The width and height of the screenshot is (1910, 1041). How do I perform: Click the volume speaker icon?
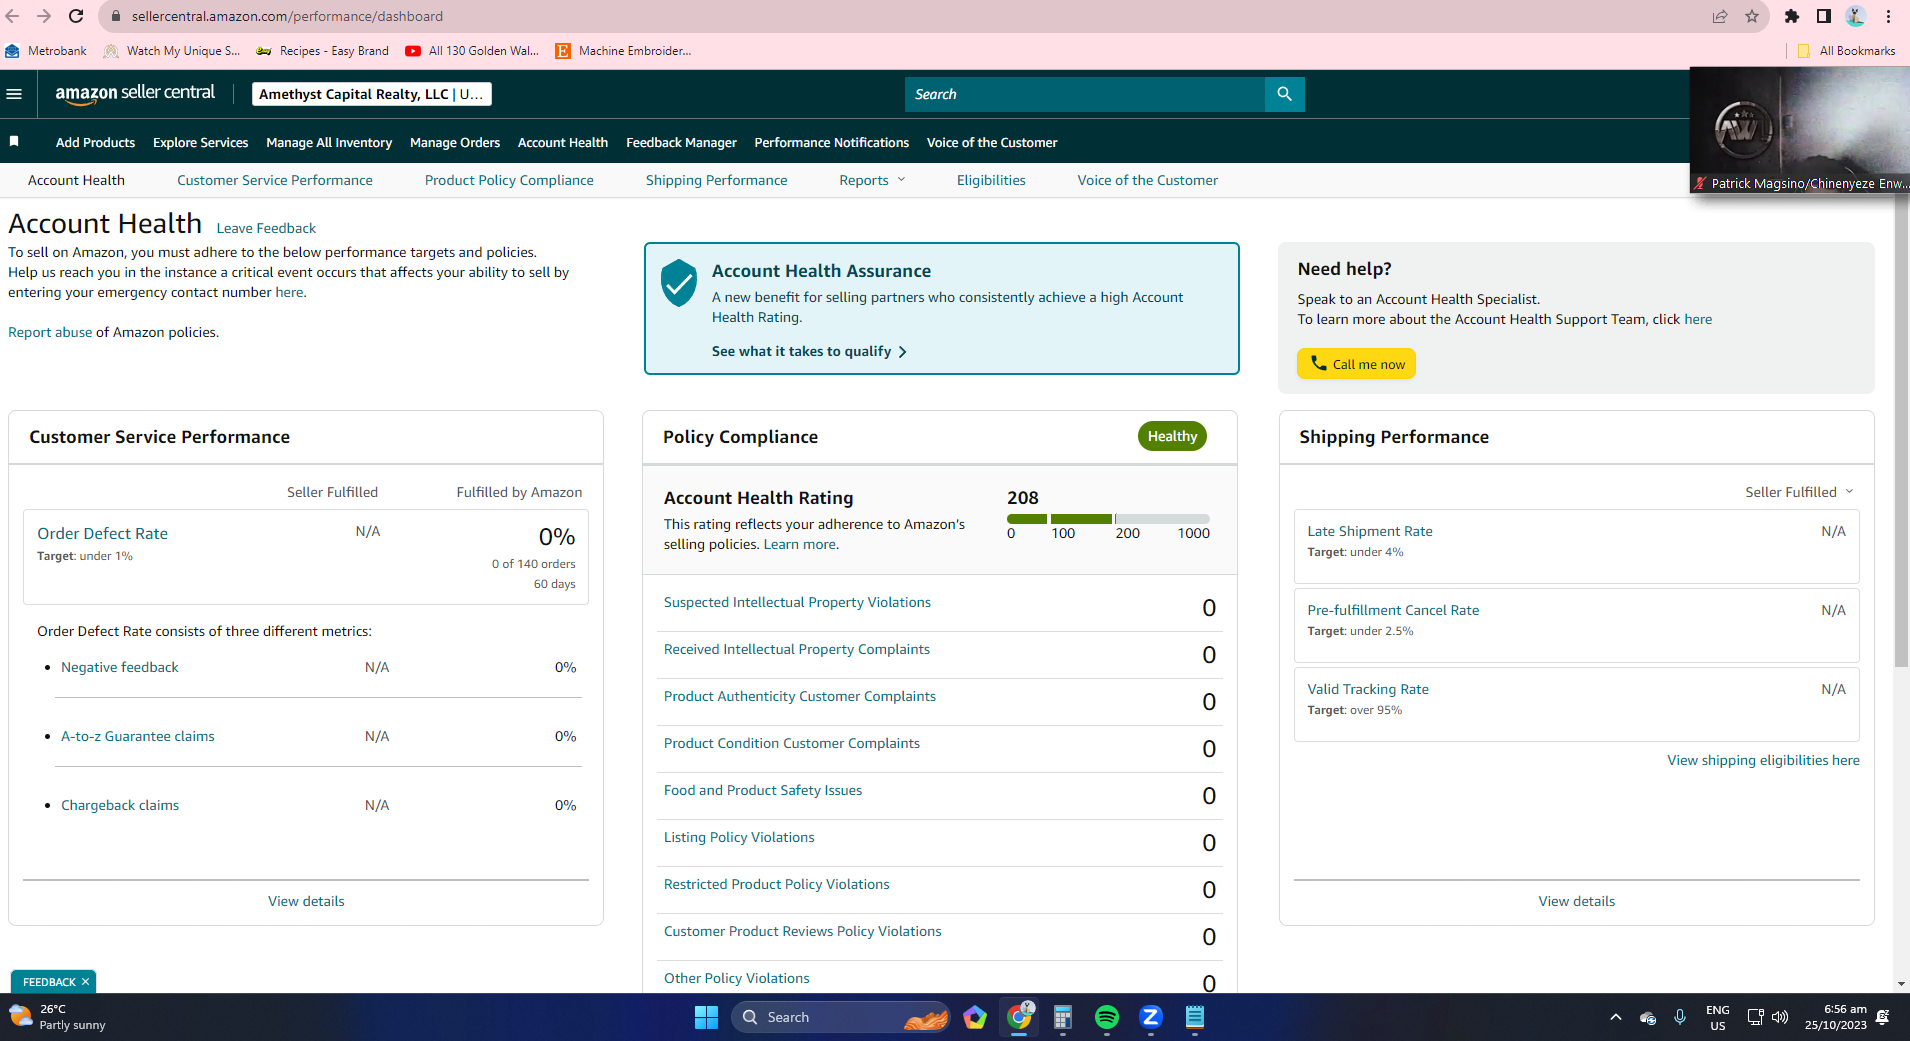click(1780, 1017)
